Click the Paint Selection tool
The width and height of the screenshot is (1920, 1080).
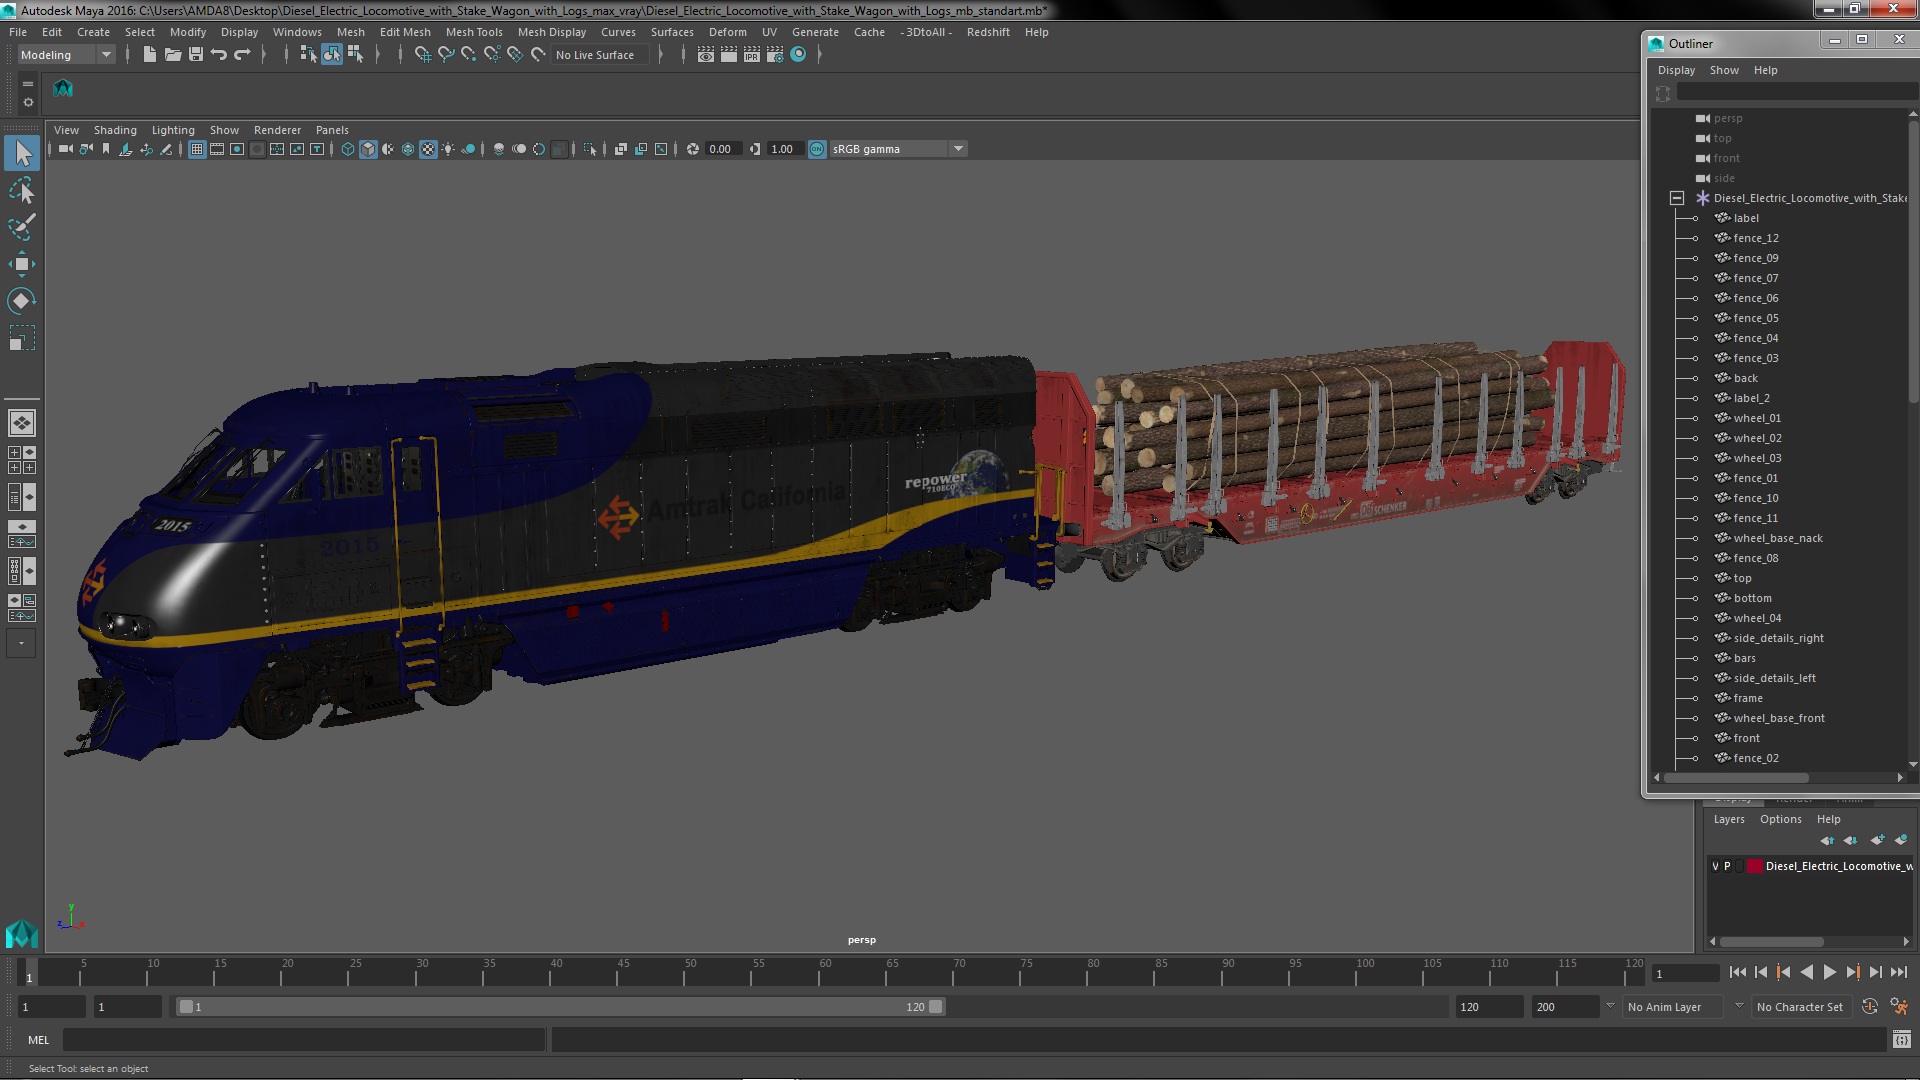click(x=21, y=227)
